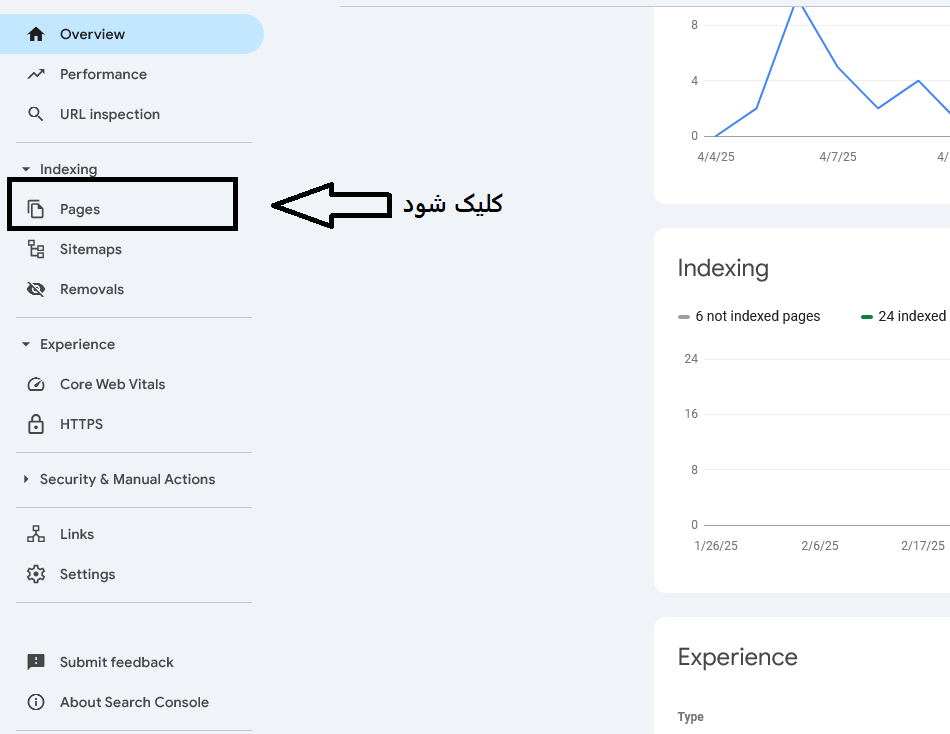
Task: Click the Core Web Vitals gauge icon
Action: pos(36,384)
